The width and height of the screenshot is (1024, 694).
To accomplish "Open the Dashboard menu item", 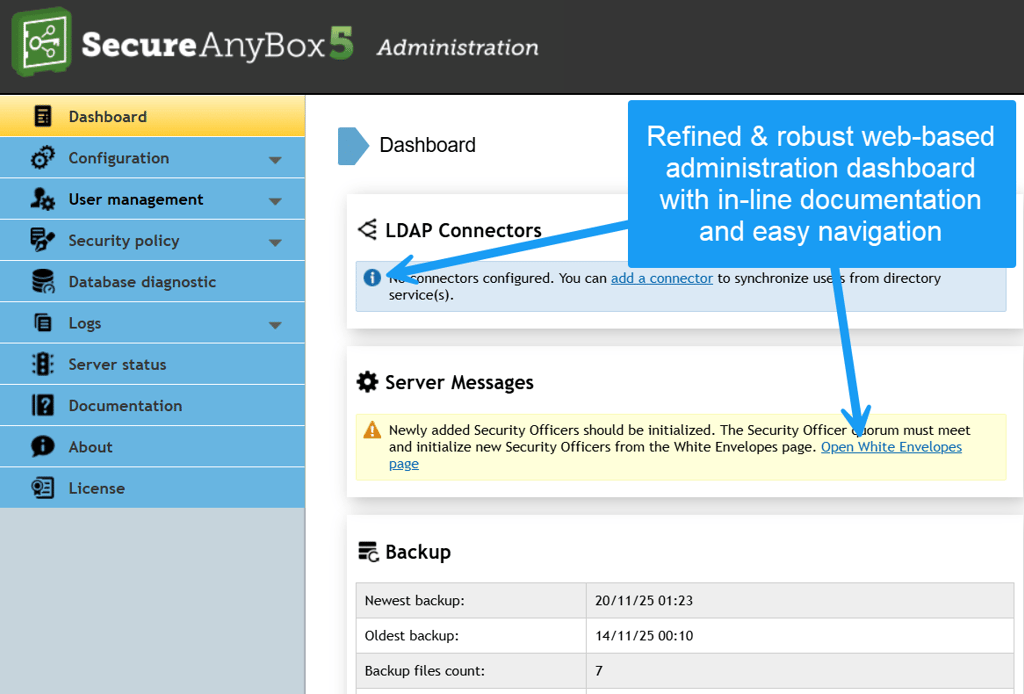I will (152, 116).
